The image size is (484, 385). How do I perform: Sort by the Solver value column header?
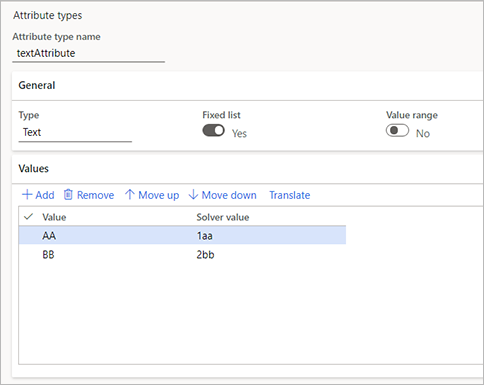pyautogui.click(x=223, y=217)
